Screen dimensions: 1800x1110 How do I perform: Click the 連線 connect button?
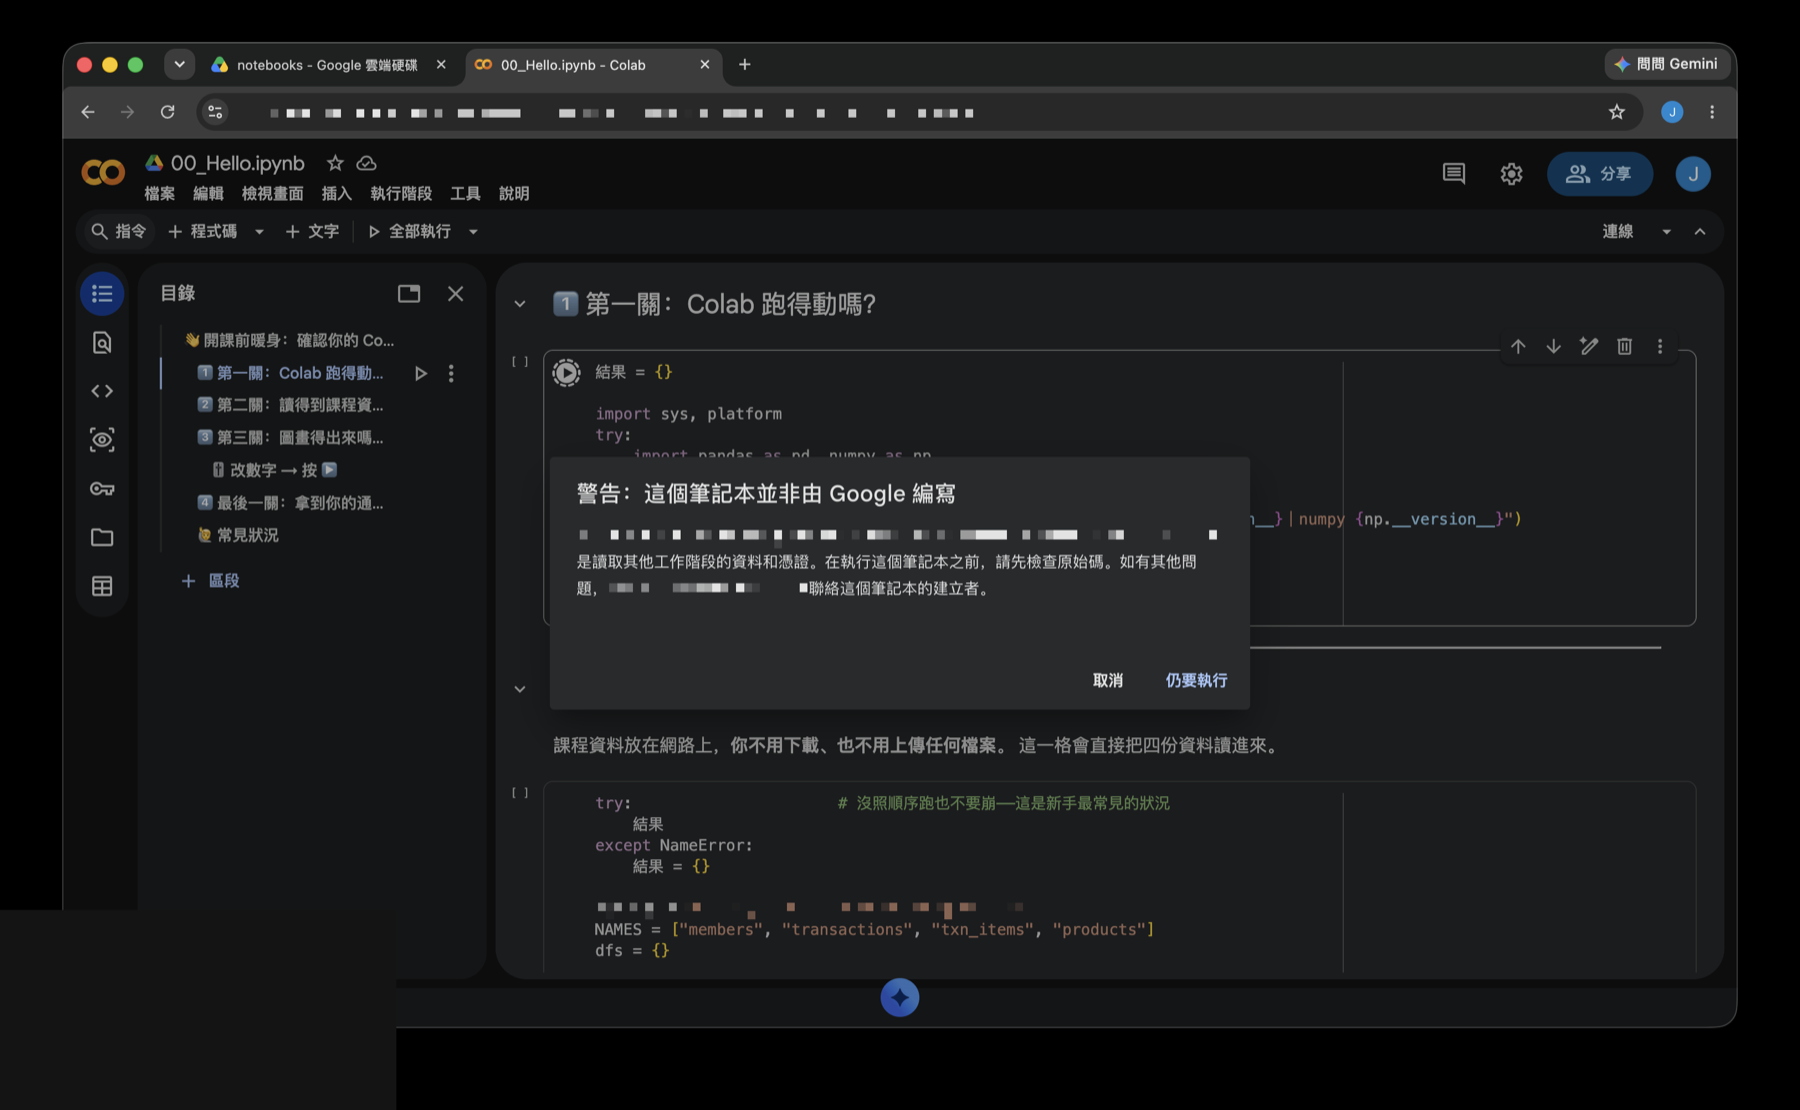tap(1618, 232)
